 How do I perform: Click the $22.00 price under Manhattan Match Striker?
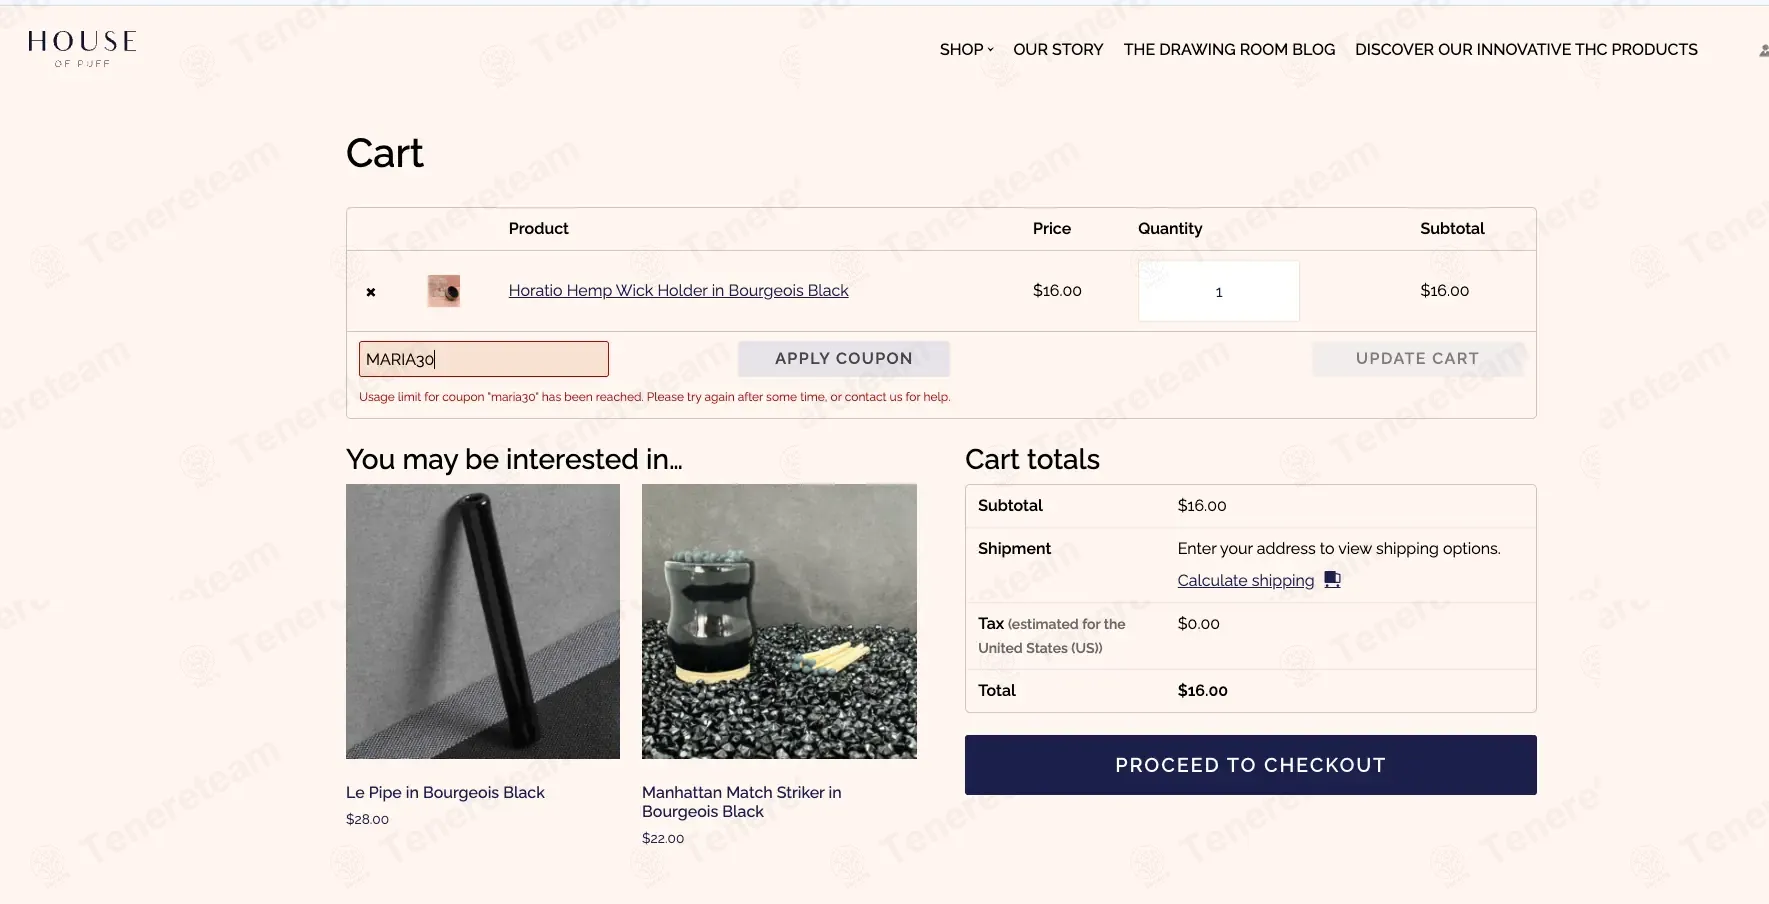[663, 838]
